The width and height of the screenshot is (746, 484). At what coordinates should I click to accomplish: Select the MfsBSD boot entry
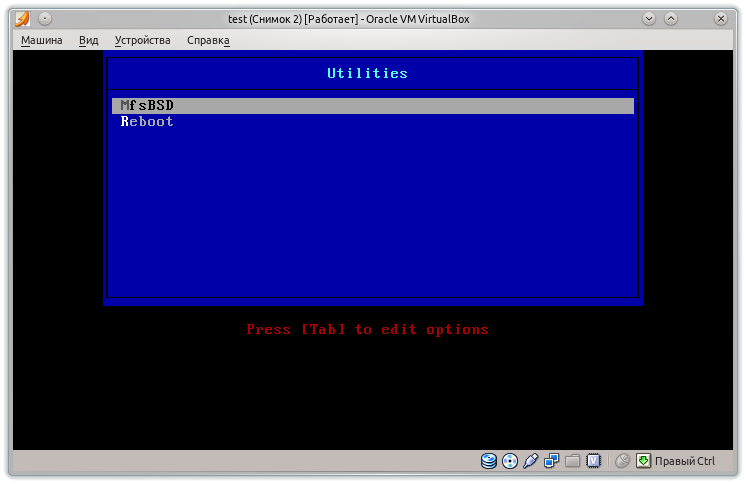(373, 106)
